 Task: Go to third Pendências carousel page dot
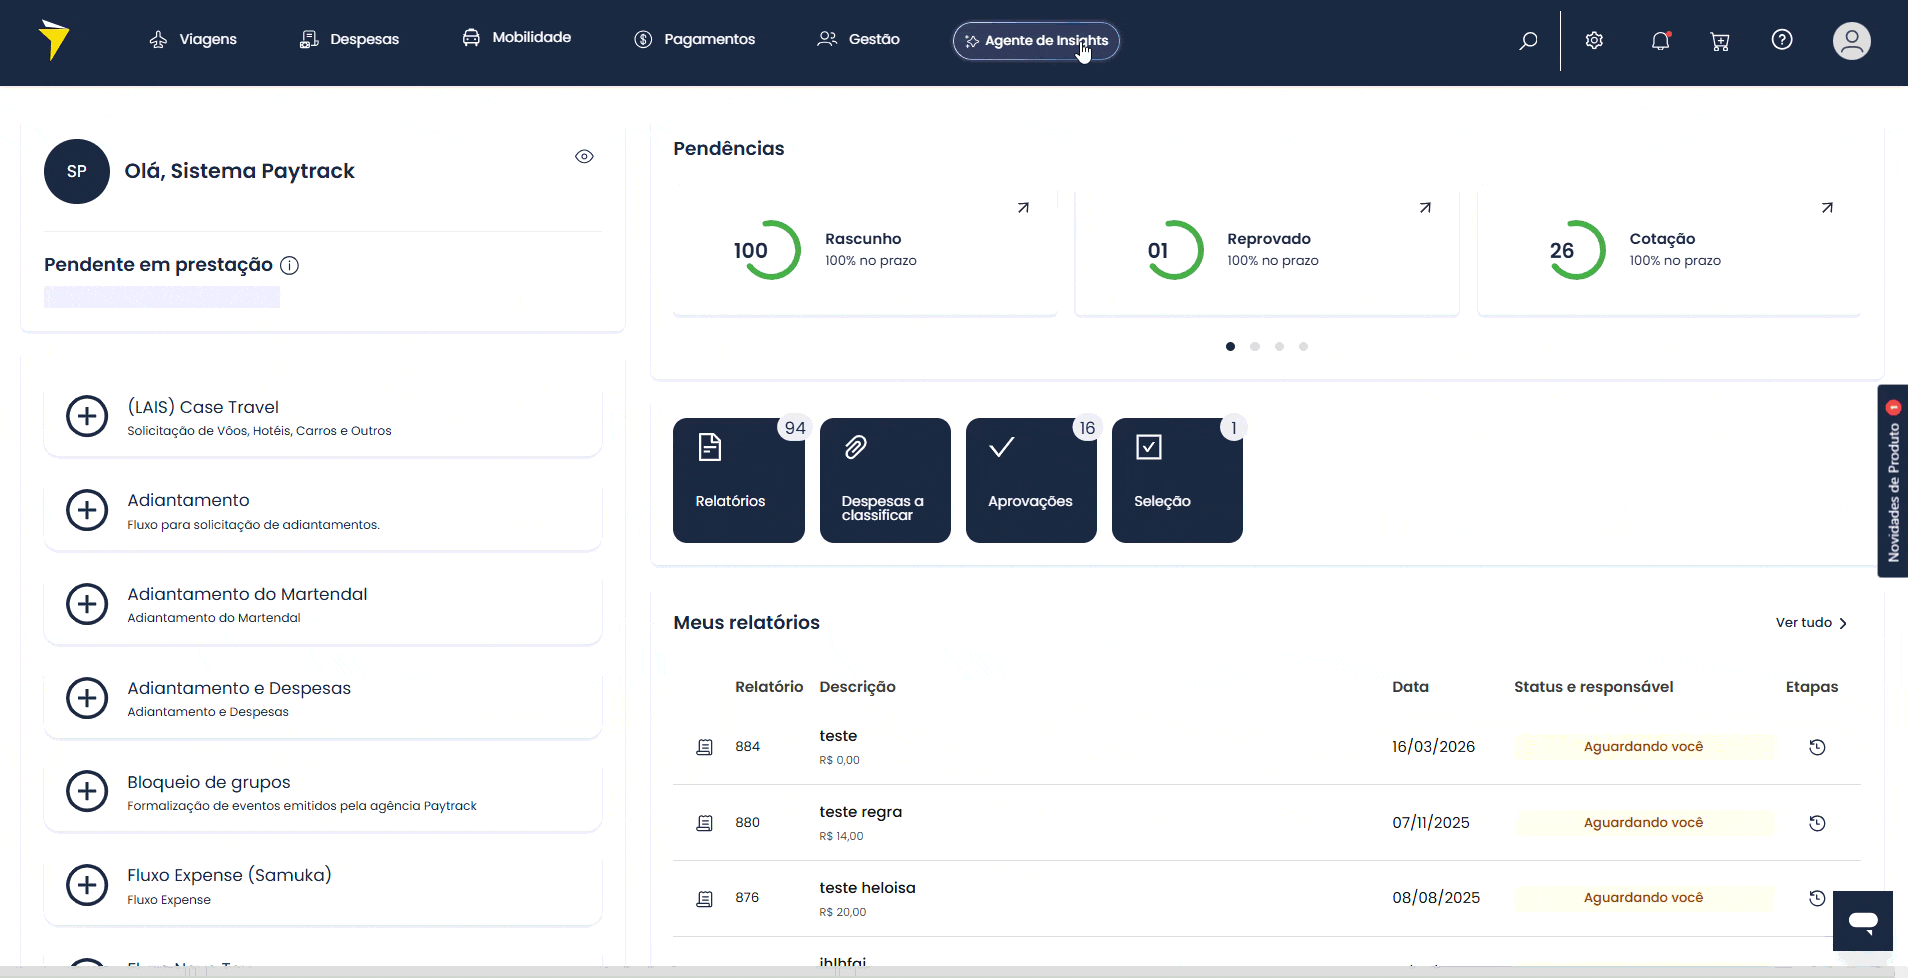[1279, 346]
